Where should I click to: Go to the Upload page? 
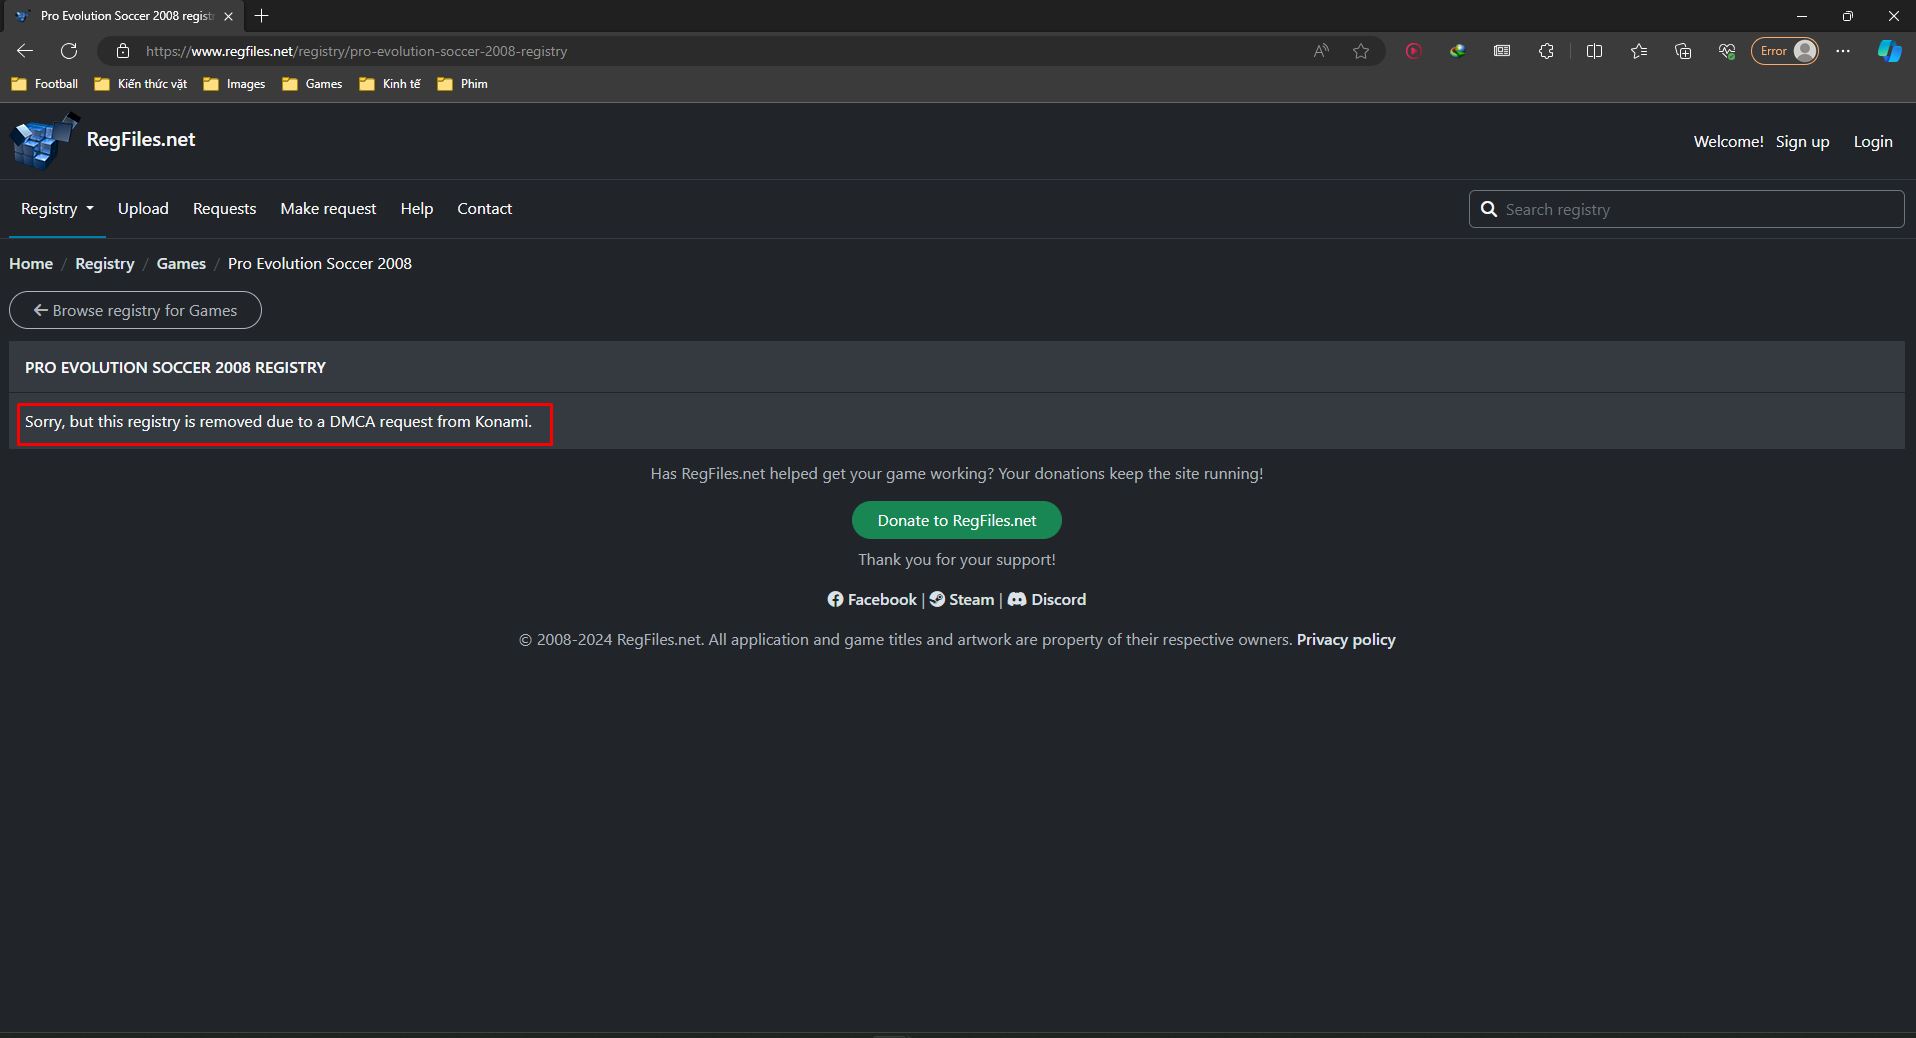point(143,209)
